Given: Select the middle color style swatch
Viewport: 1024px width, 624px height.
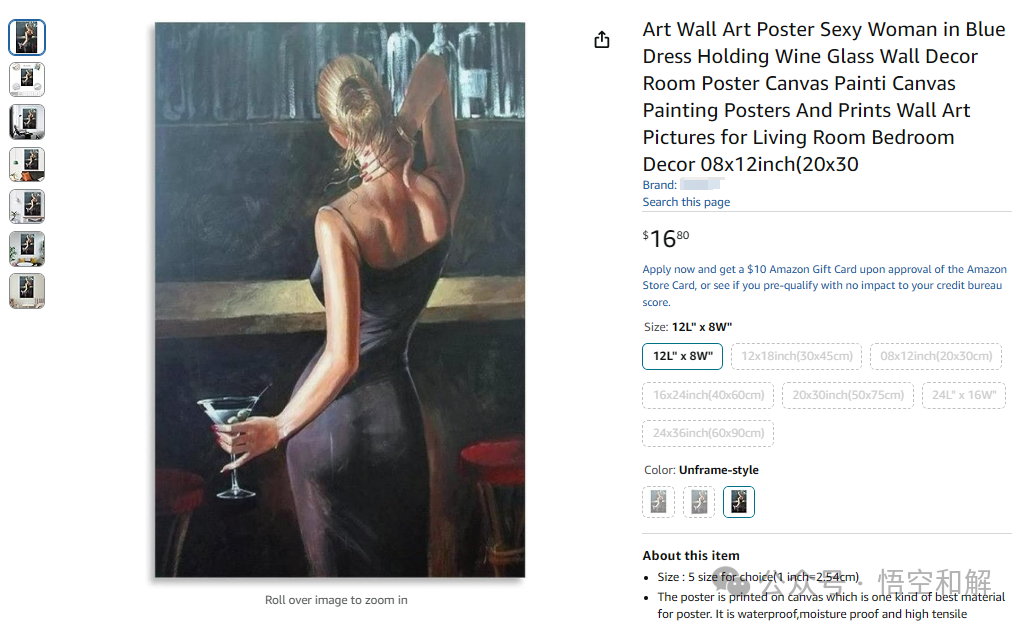Looking at the screenshot, I should tap(699, 502).
